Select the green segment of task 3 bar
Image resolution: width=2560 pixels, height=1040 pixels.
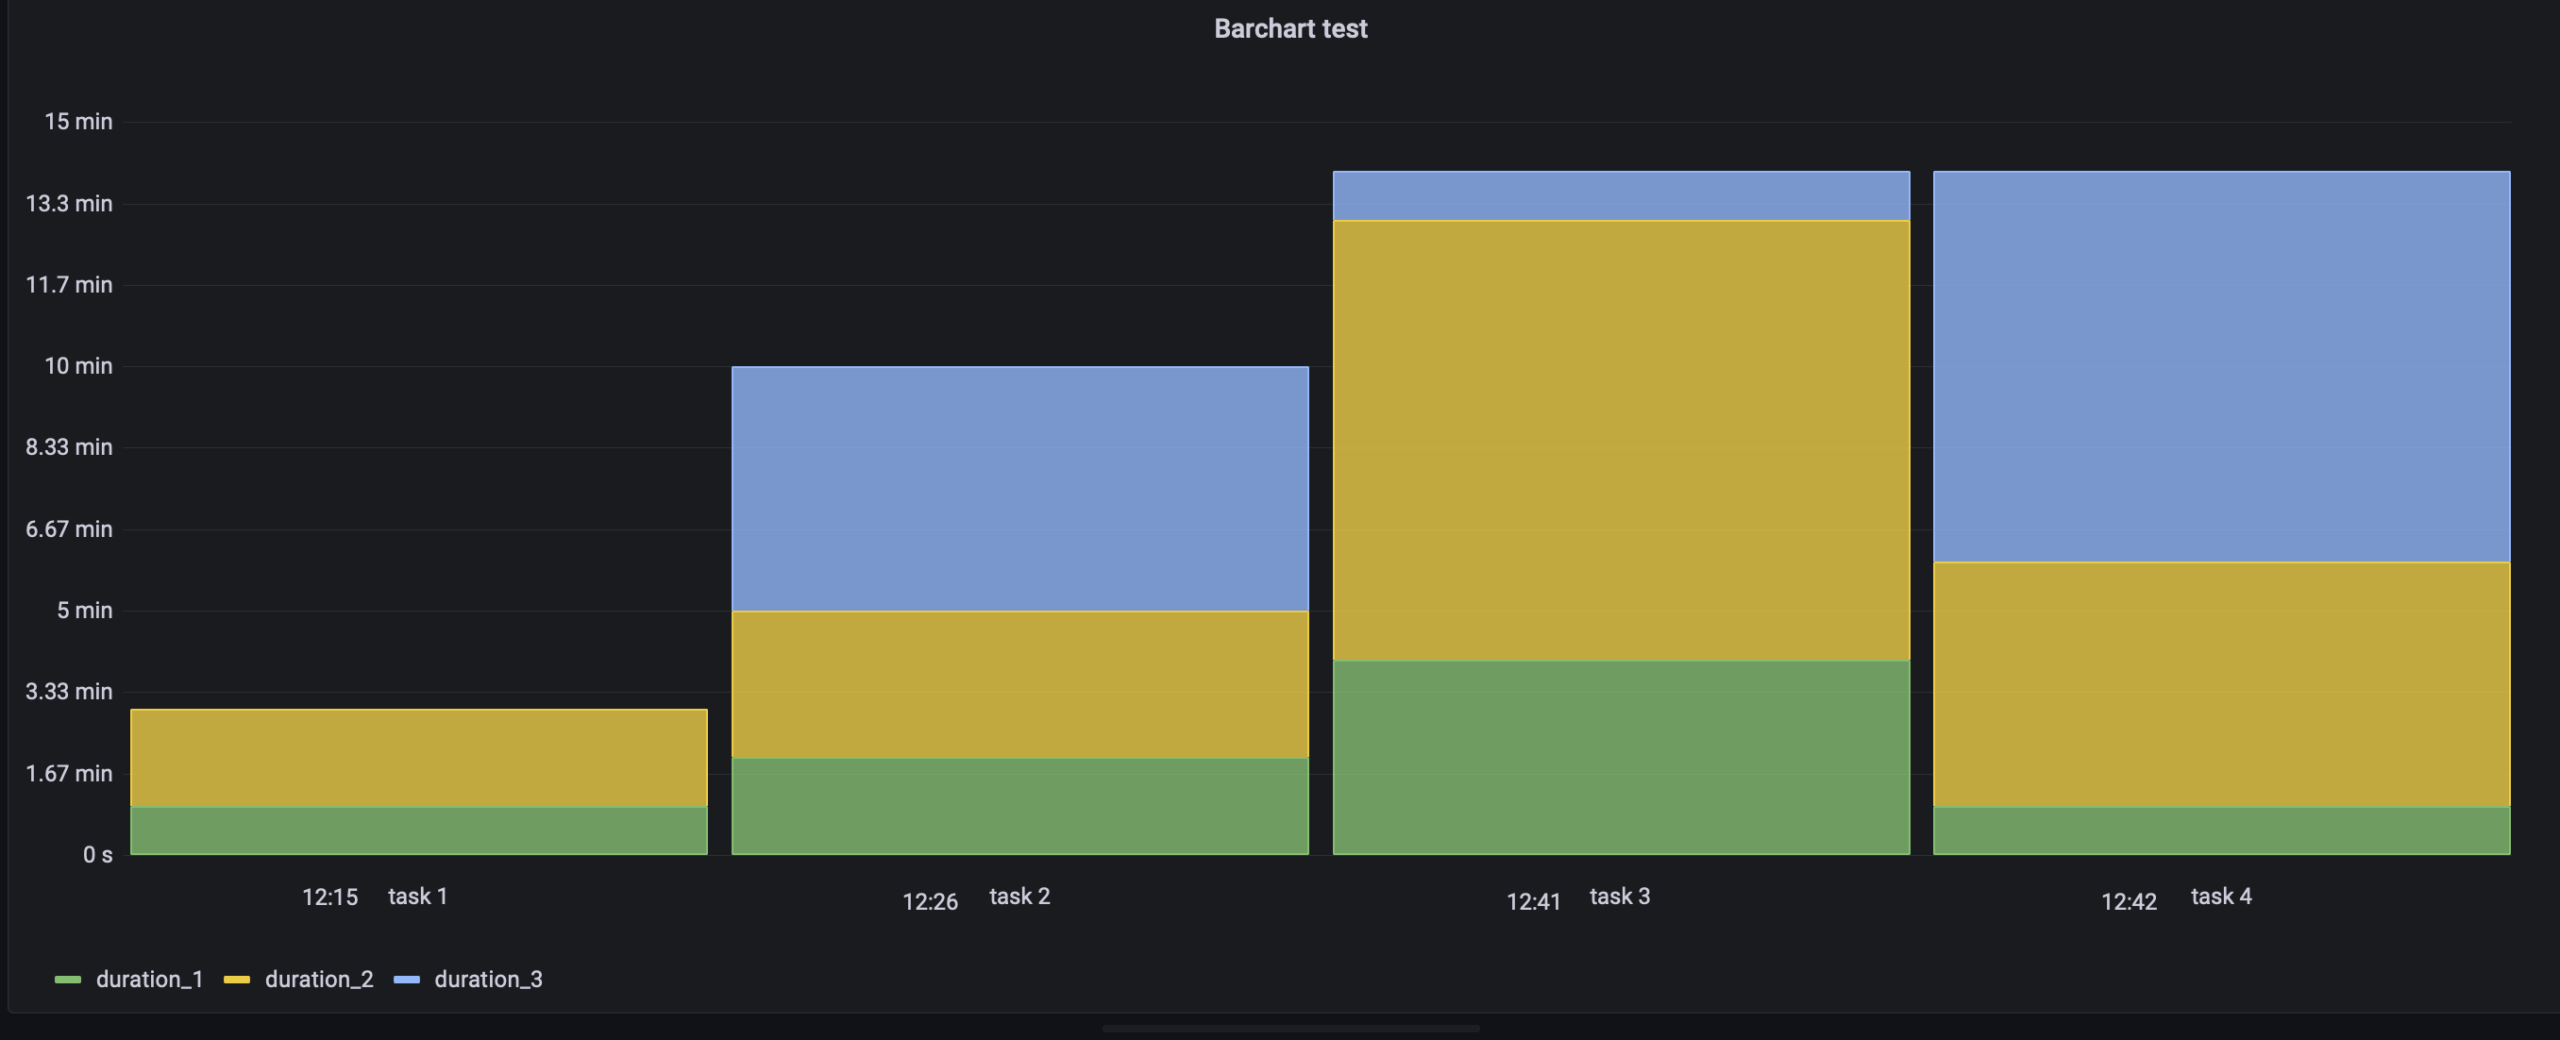coord(1621,757)
